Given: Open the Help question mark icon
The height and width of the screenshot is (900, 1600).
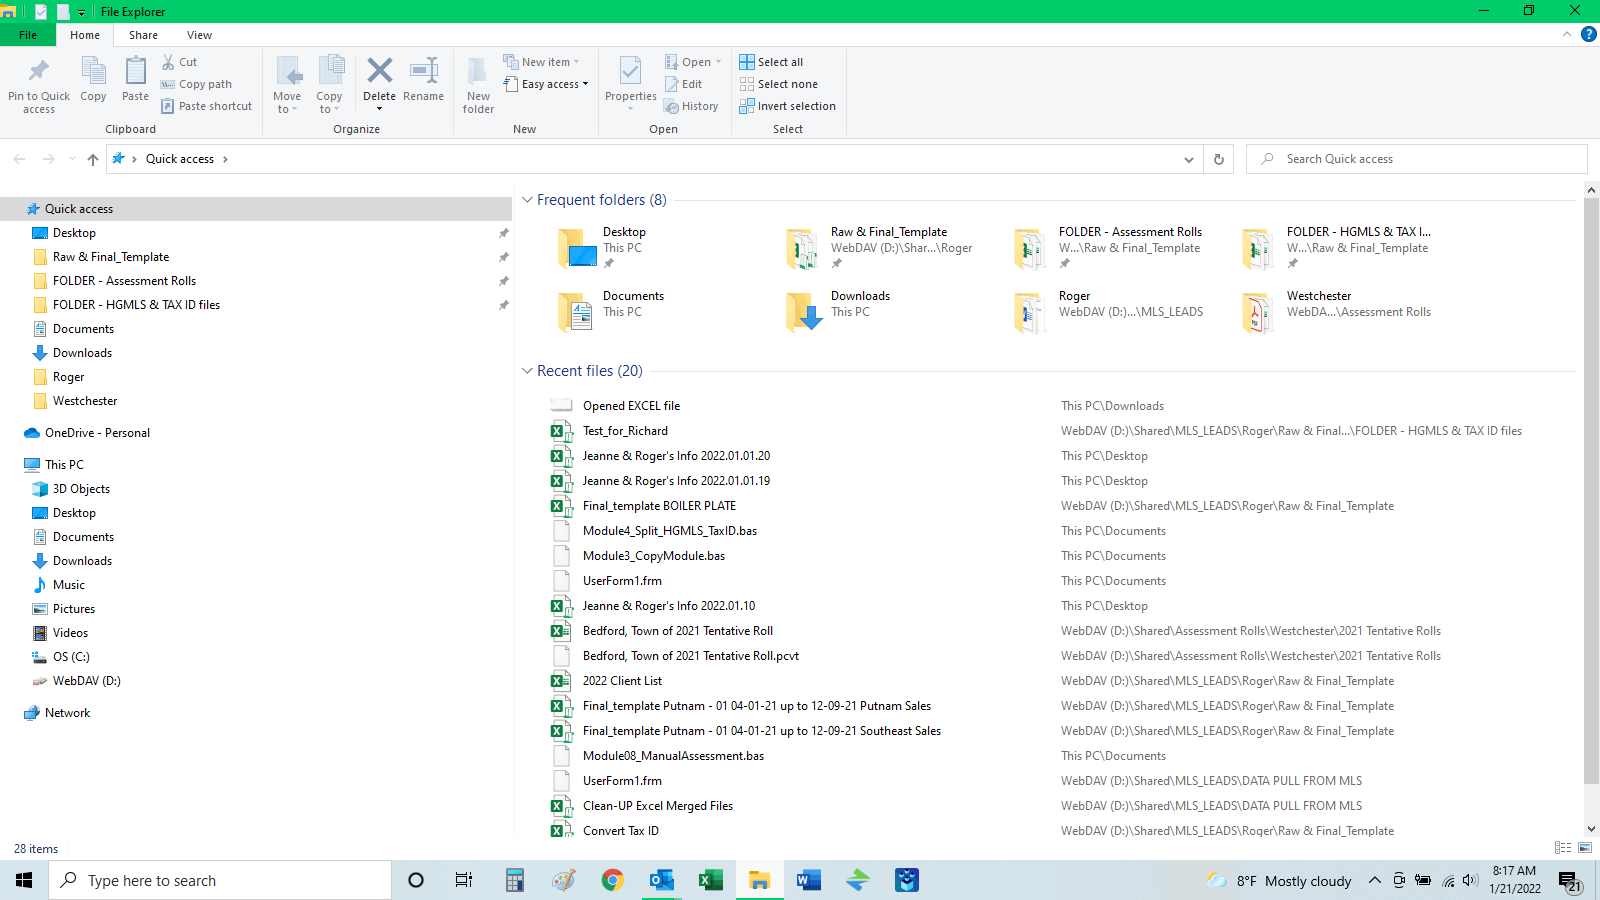Looking at the screenshot, I should coord(1588,34).
